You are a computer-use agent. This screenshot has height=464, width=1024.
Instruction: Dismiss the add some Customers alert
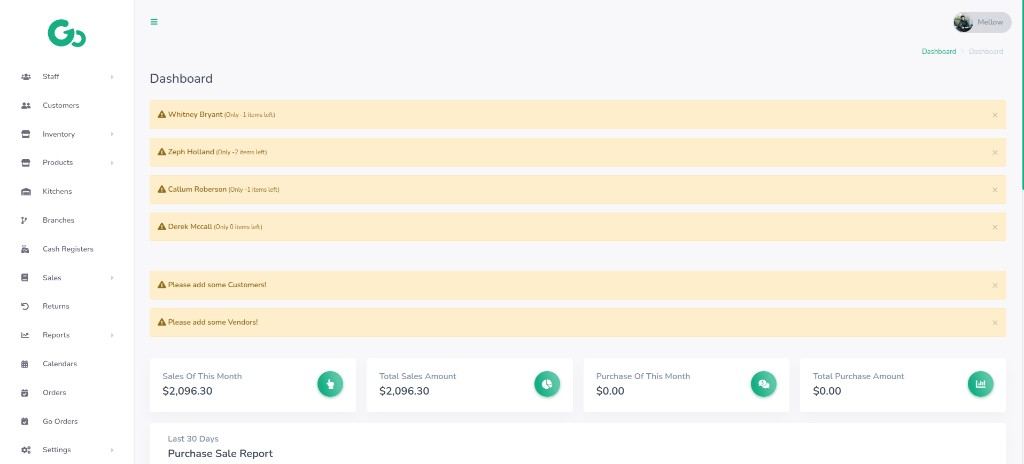(995, 286)
